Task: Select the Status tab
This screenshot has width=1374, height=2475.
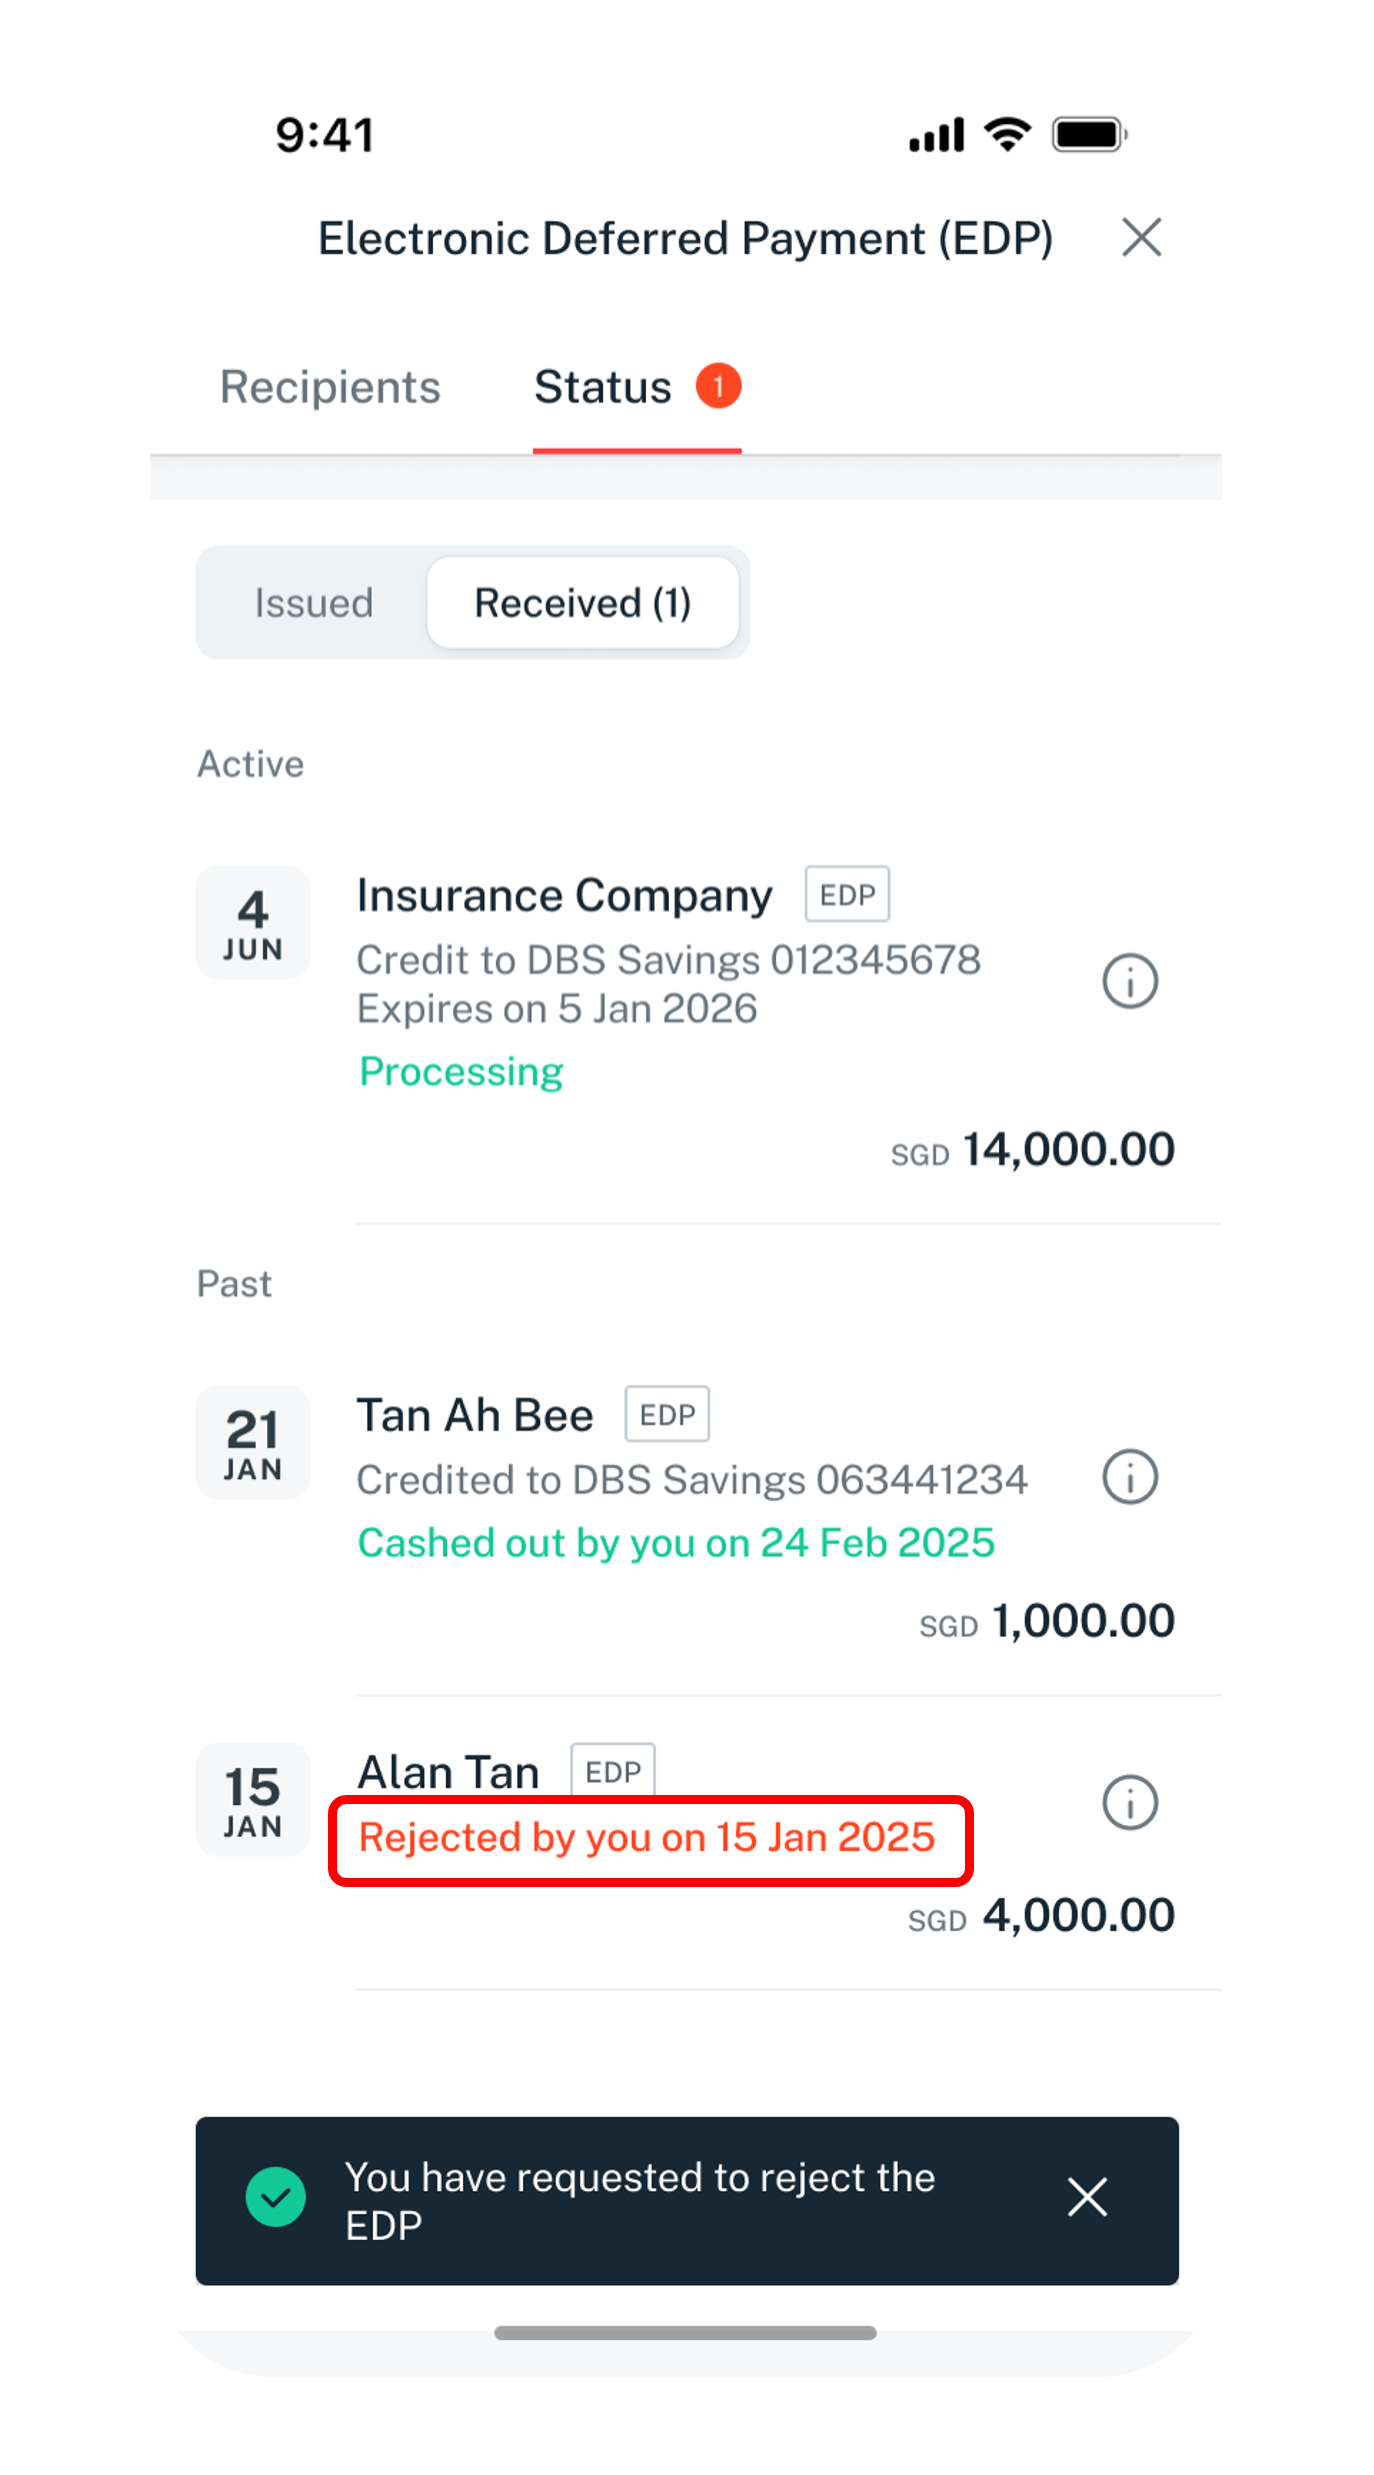Action: tap(637, 387)
